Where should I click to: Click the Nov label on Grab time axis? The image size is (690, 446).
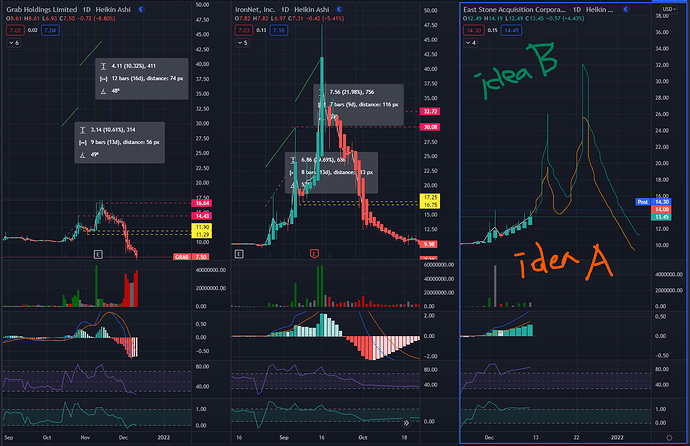point(85,437)
